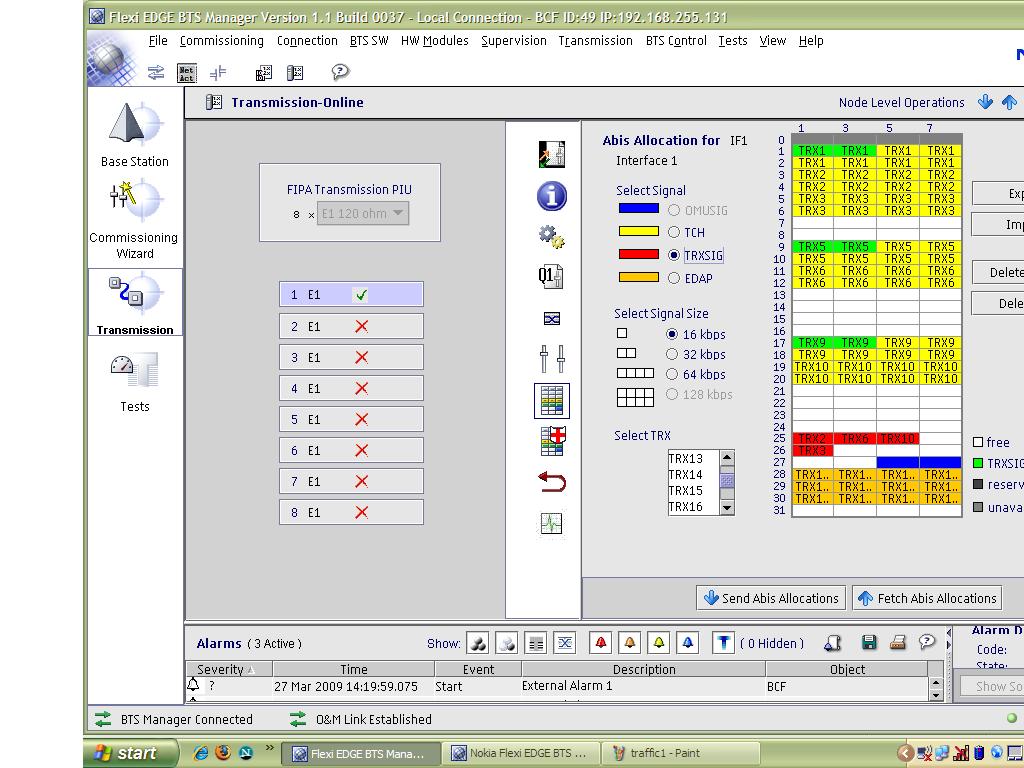Click the save alarms floppy icon
Viewport: 1024px width, 768px height.
click(869, 643)
